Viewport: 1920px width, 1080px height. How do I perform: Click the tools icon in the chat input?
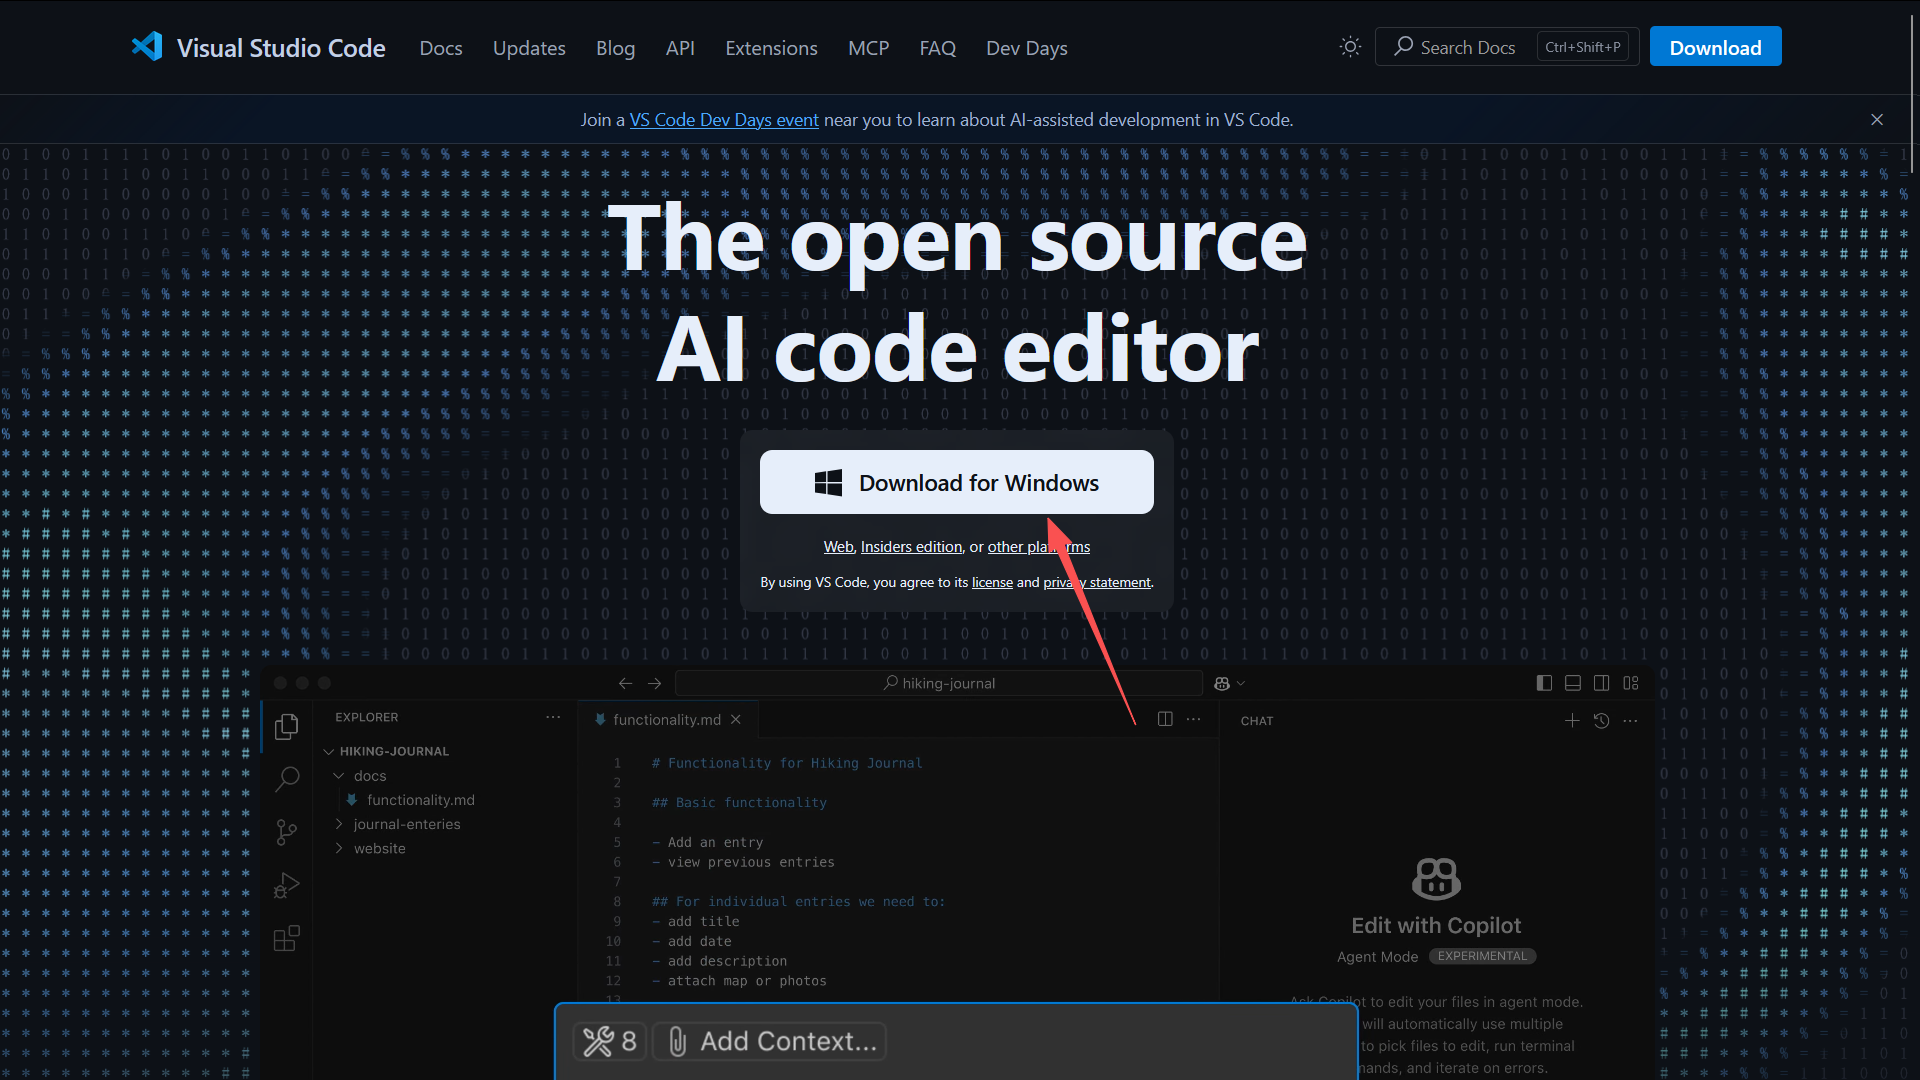[597, 1041]
